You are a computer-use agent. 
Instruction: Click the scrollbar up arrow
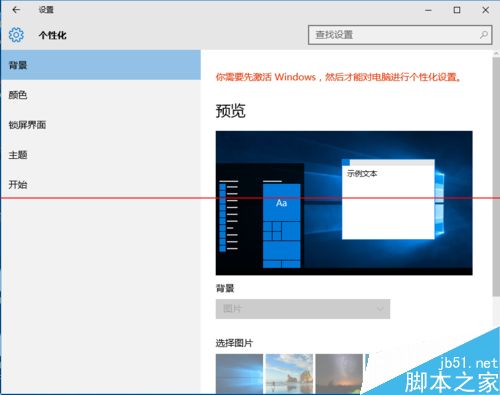(x=496, y=53)
